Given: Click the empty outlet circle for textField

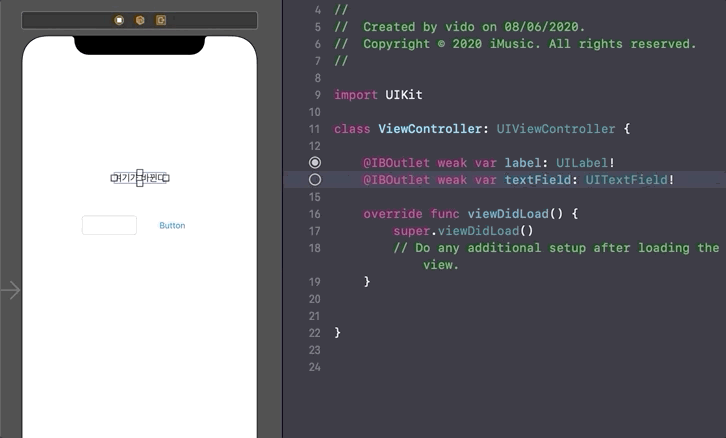Looking at the screenshot, I should (x=315, y=180).
